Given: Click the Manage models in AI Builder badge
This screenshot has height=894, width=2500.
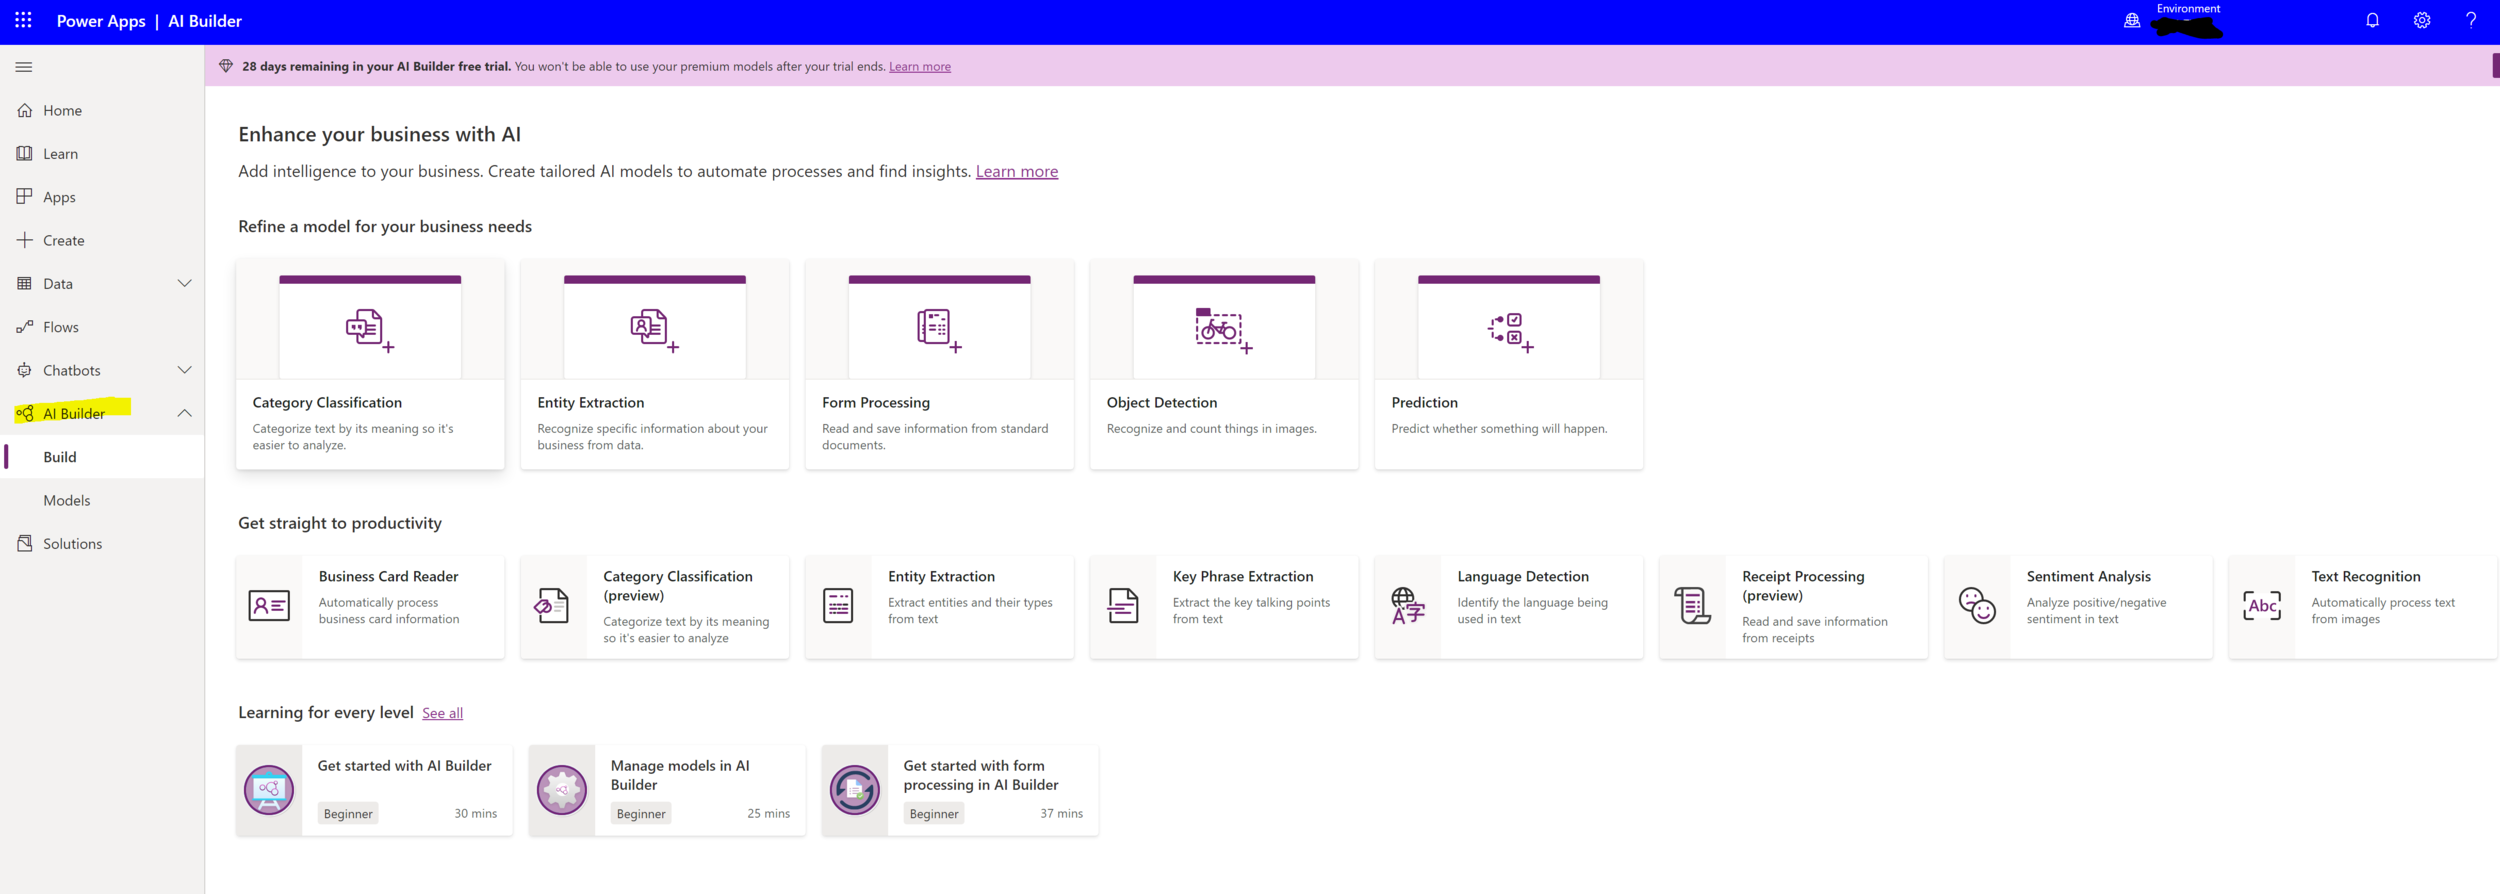Looking at the screenshot, I should point(562,790).
